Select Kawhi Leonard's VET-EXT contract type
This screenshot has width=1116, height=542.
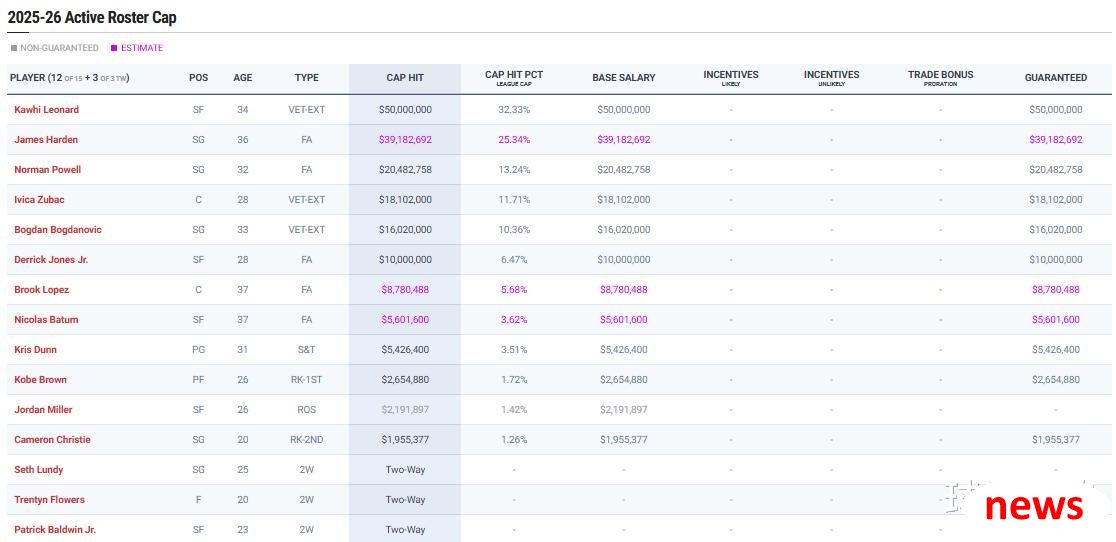pyautogui.click(x=307, y=110)
